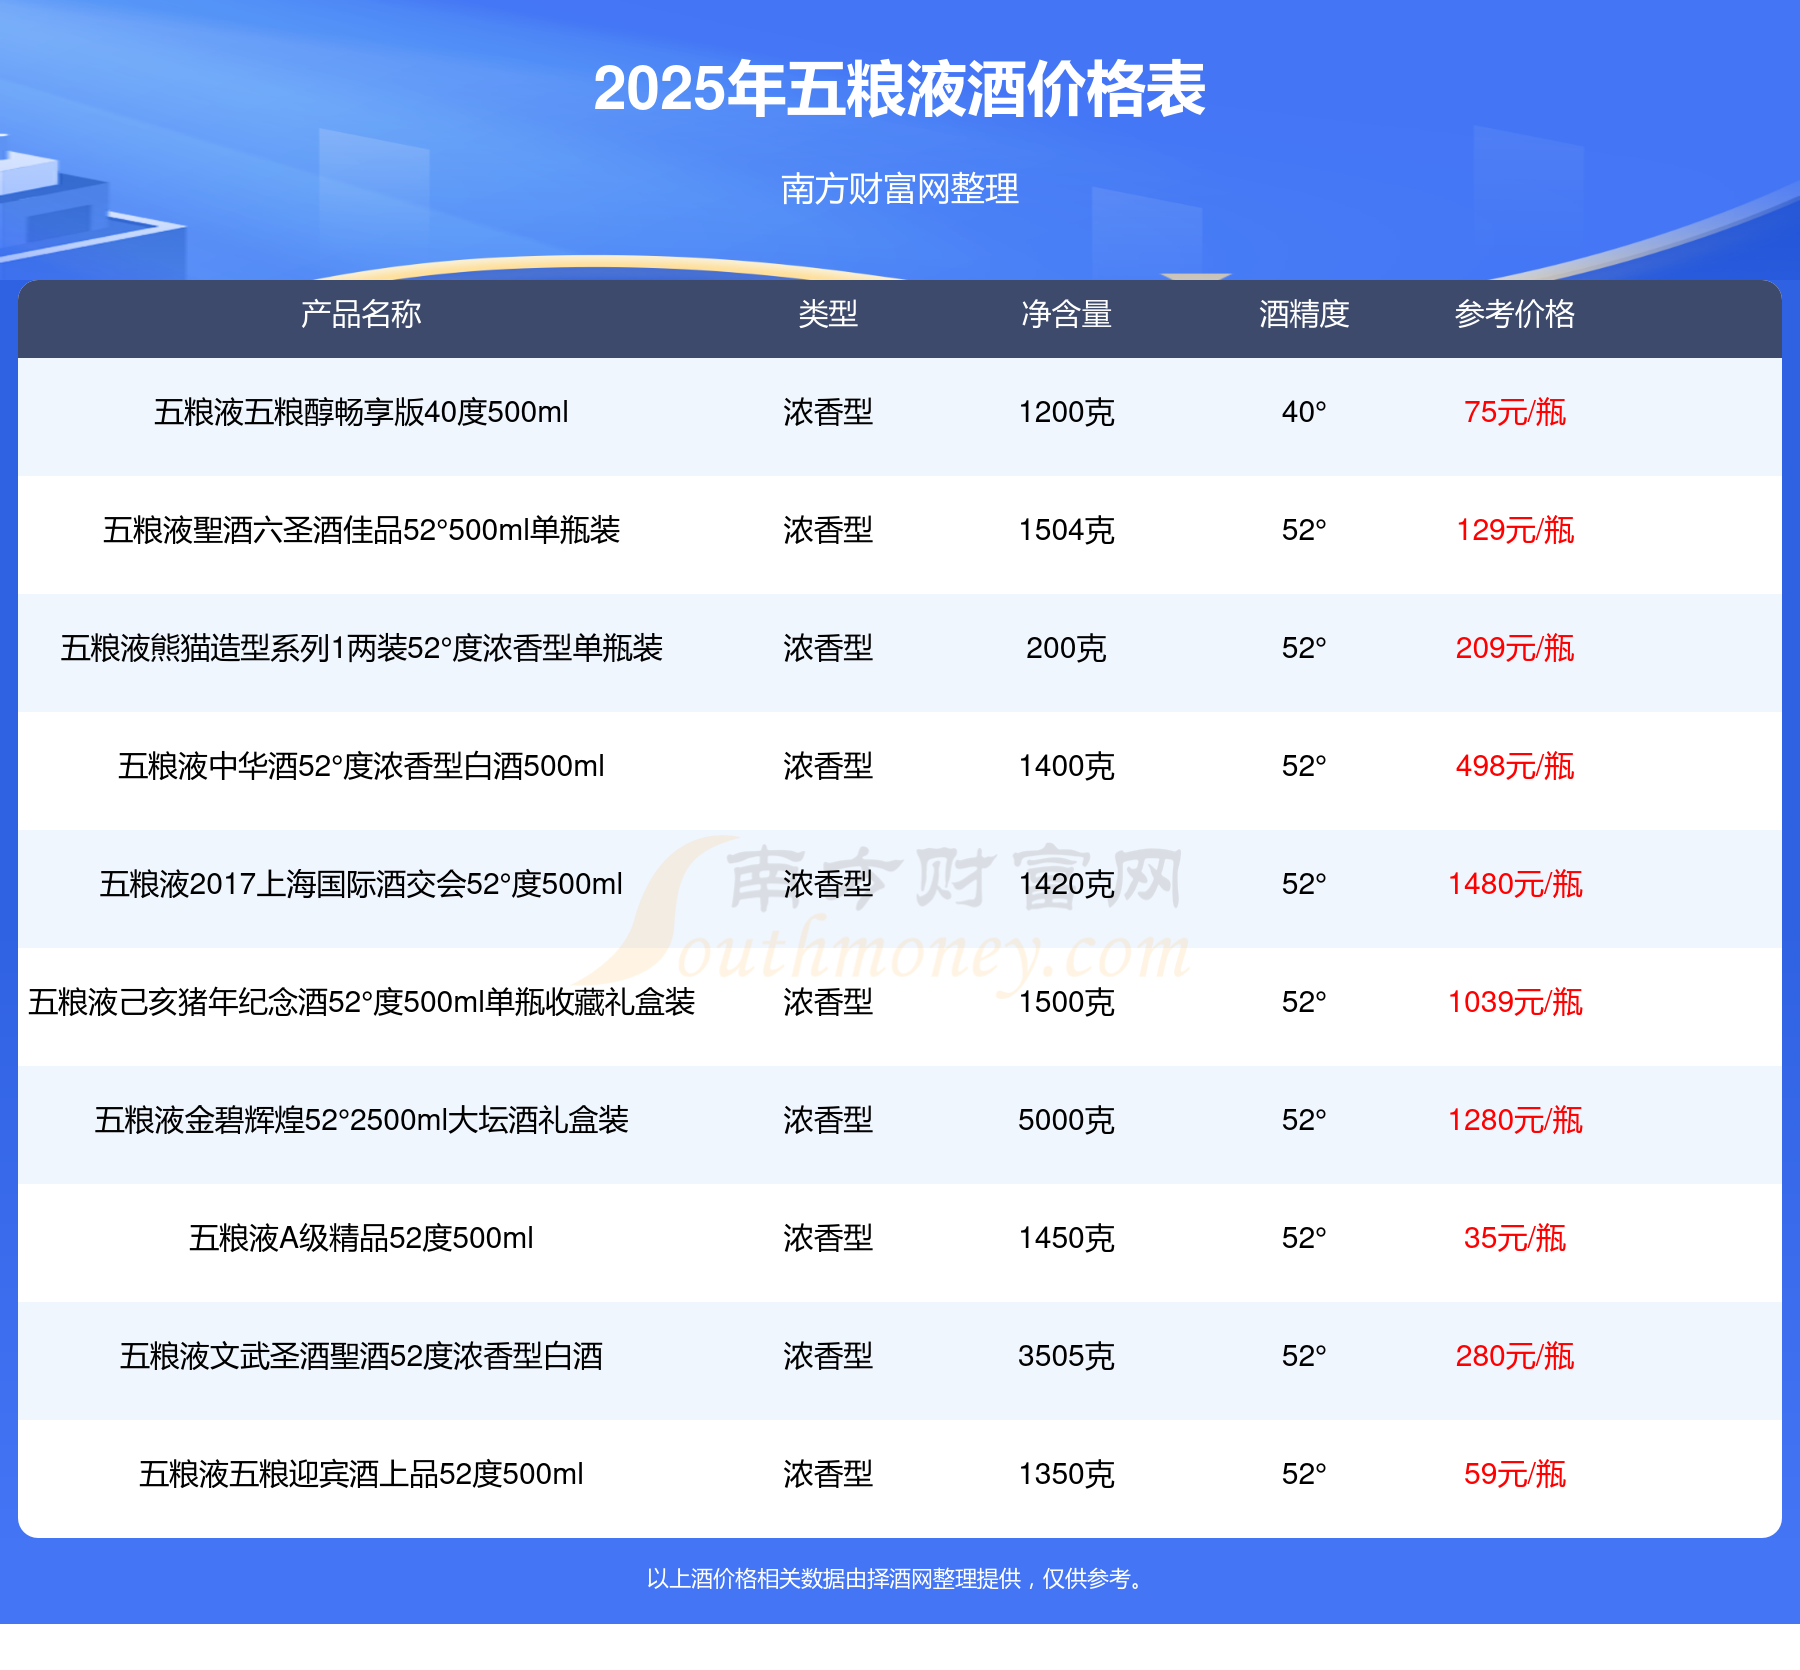Click the 1280元/瓶 price
The height and width of the screenshot is (1670, 1800).
click(1515, 1120)
